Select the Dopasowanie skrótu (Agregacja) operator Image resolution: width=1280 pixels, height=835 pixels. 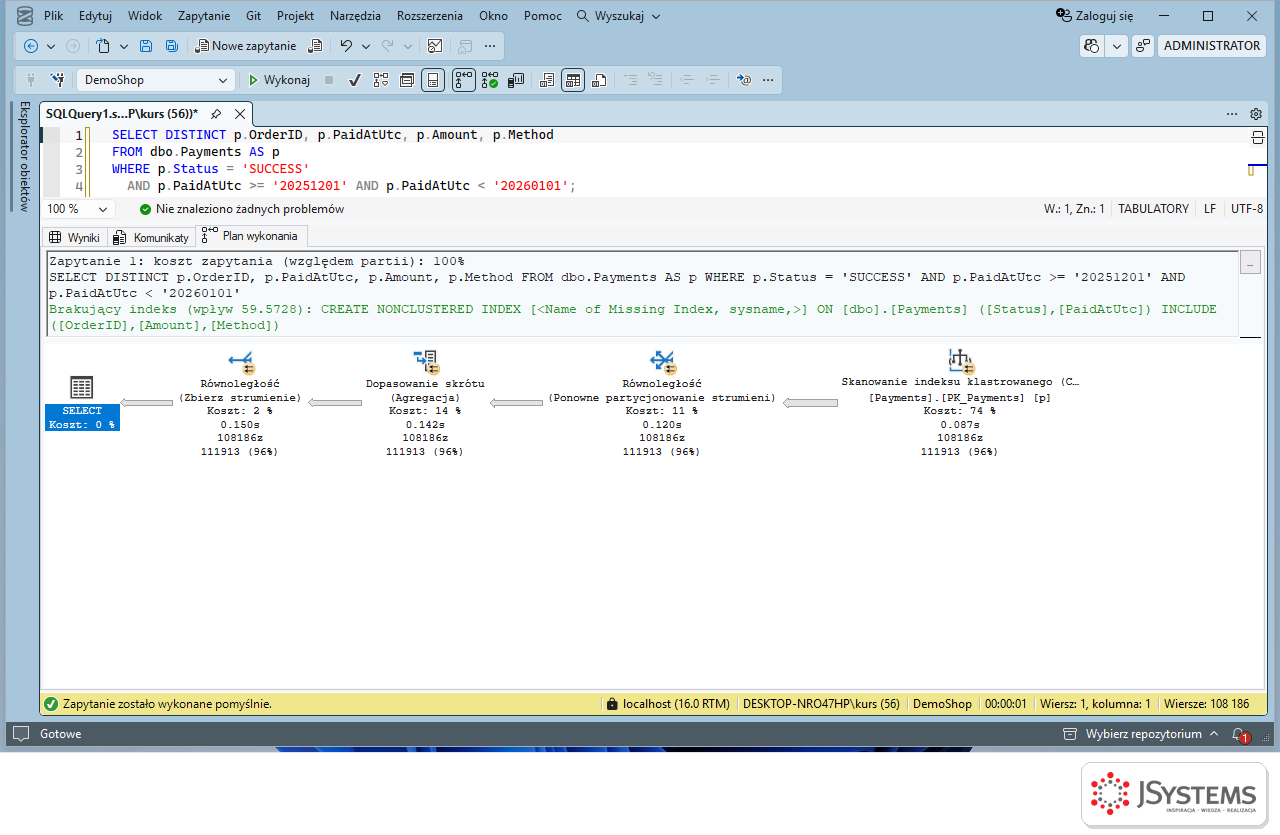[425, 403]
